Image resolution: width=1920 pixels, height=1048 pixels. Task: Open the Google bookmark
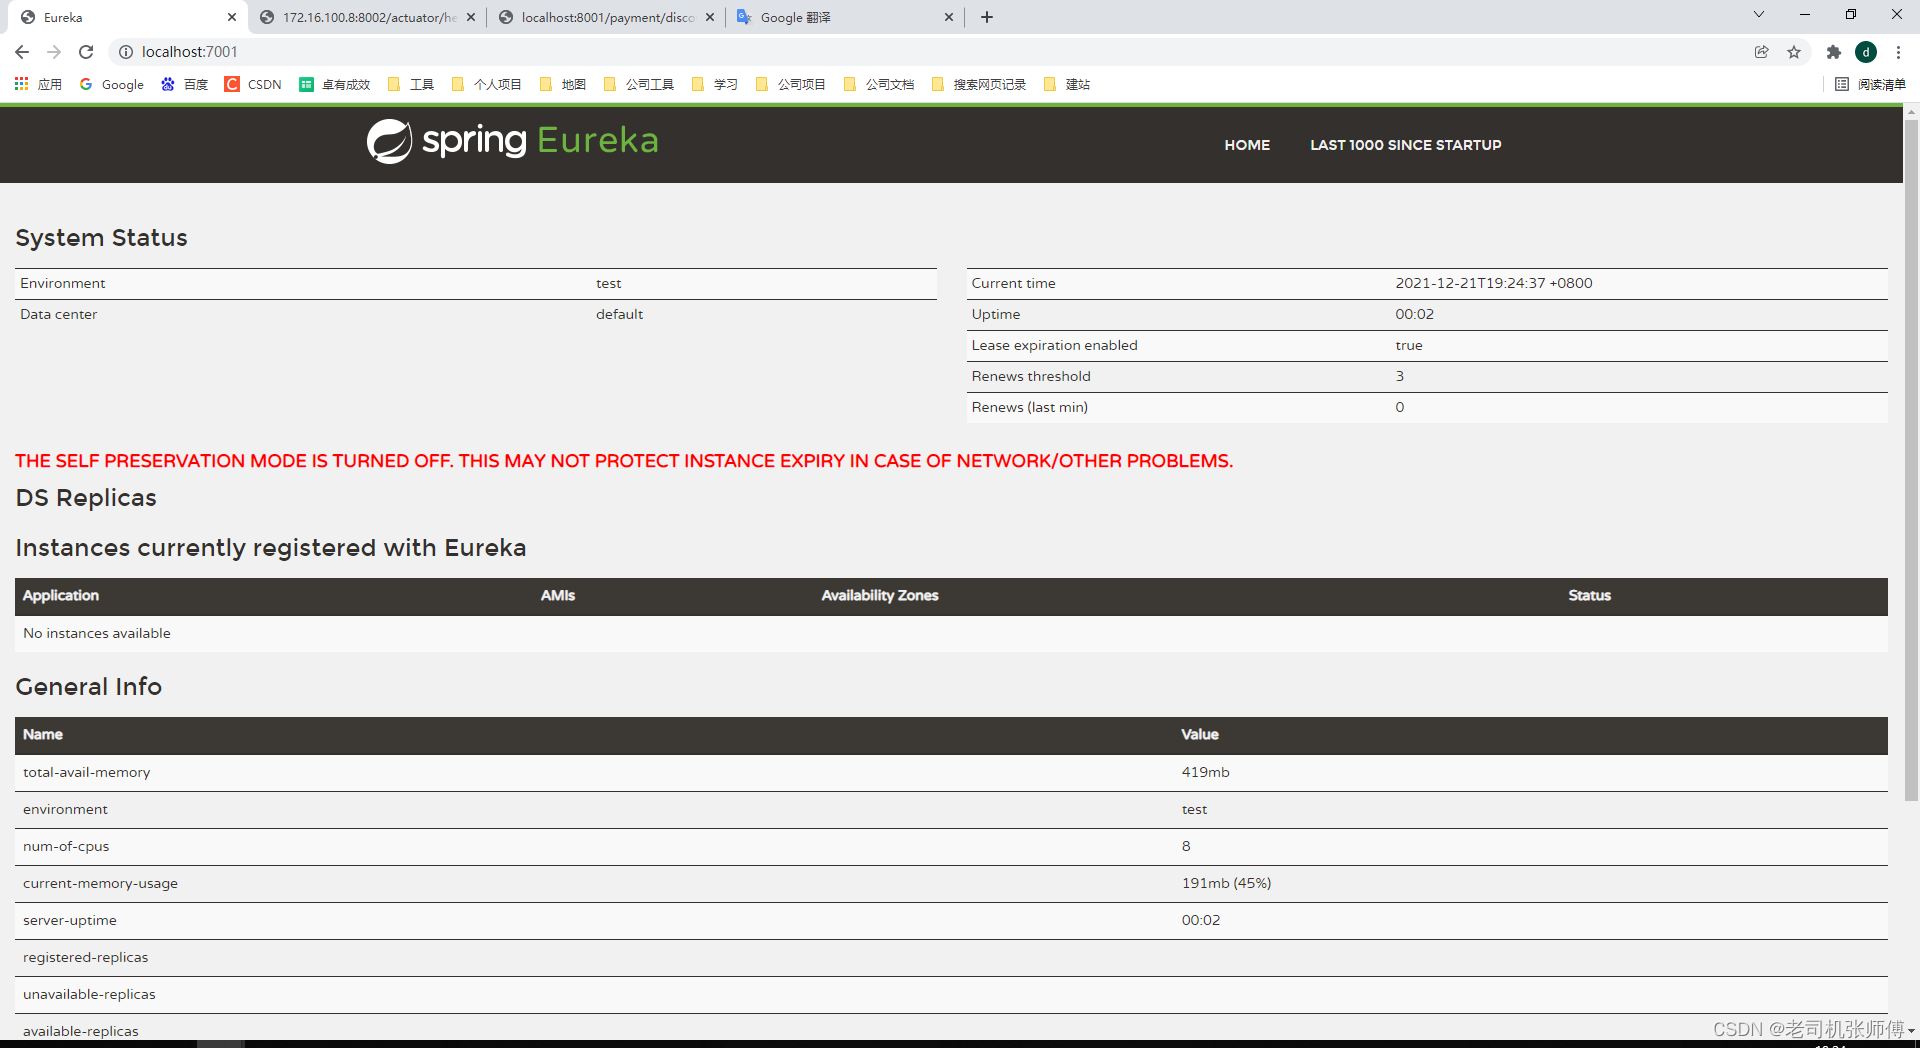[112, 84]
